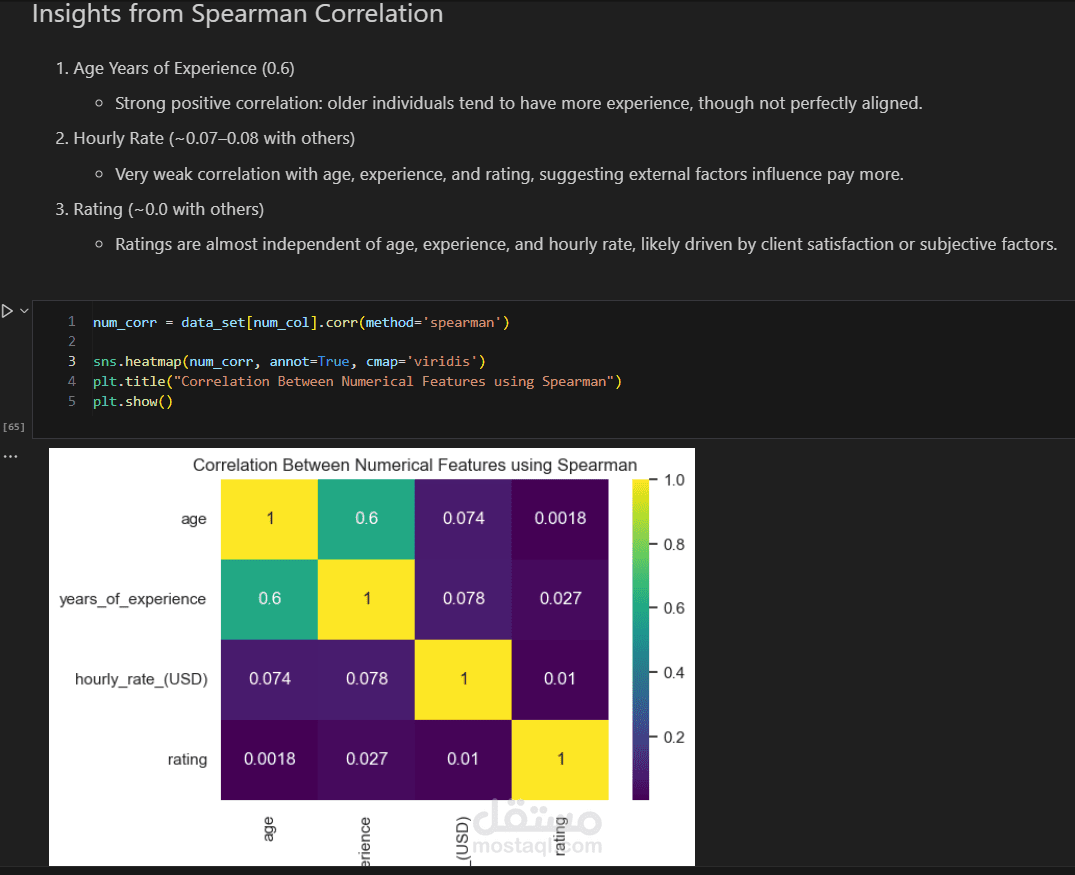The height and width of the screenshot is (875, 1075).
Task: Click the 'age' label on the heatmap y-axis
Action: [x=193, y=519]
